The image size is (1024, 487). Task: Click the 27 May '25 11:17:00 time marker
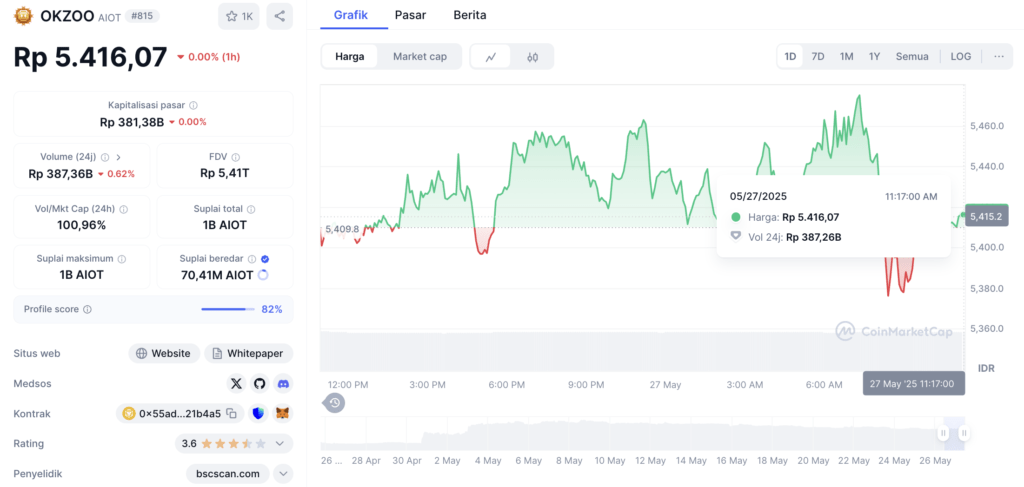pos(914,383)
